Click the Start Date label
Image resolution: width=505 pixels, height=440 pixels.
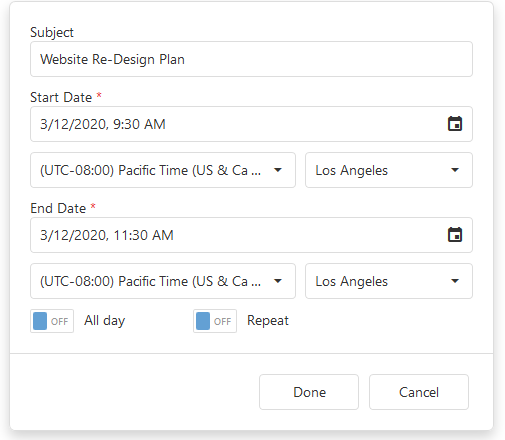(61, 97)
